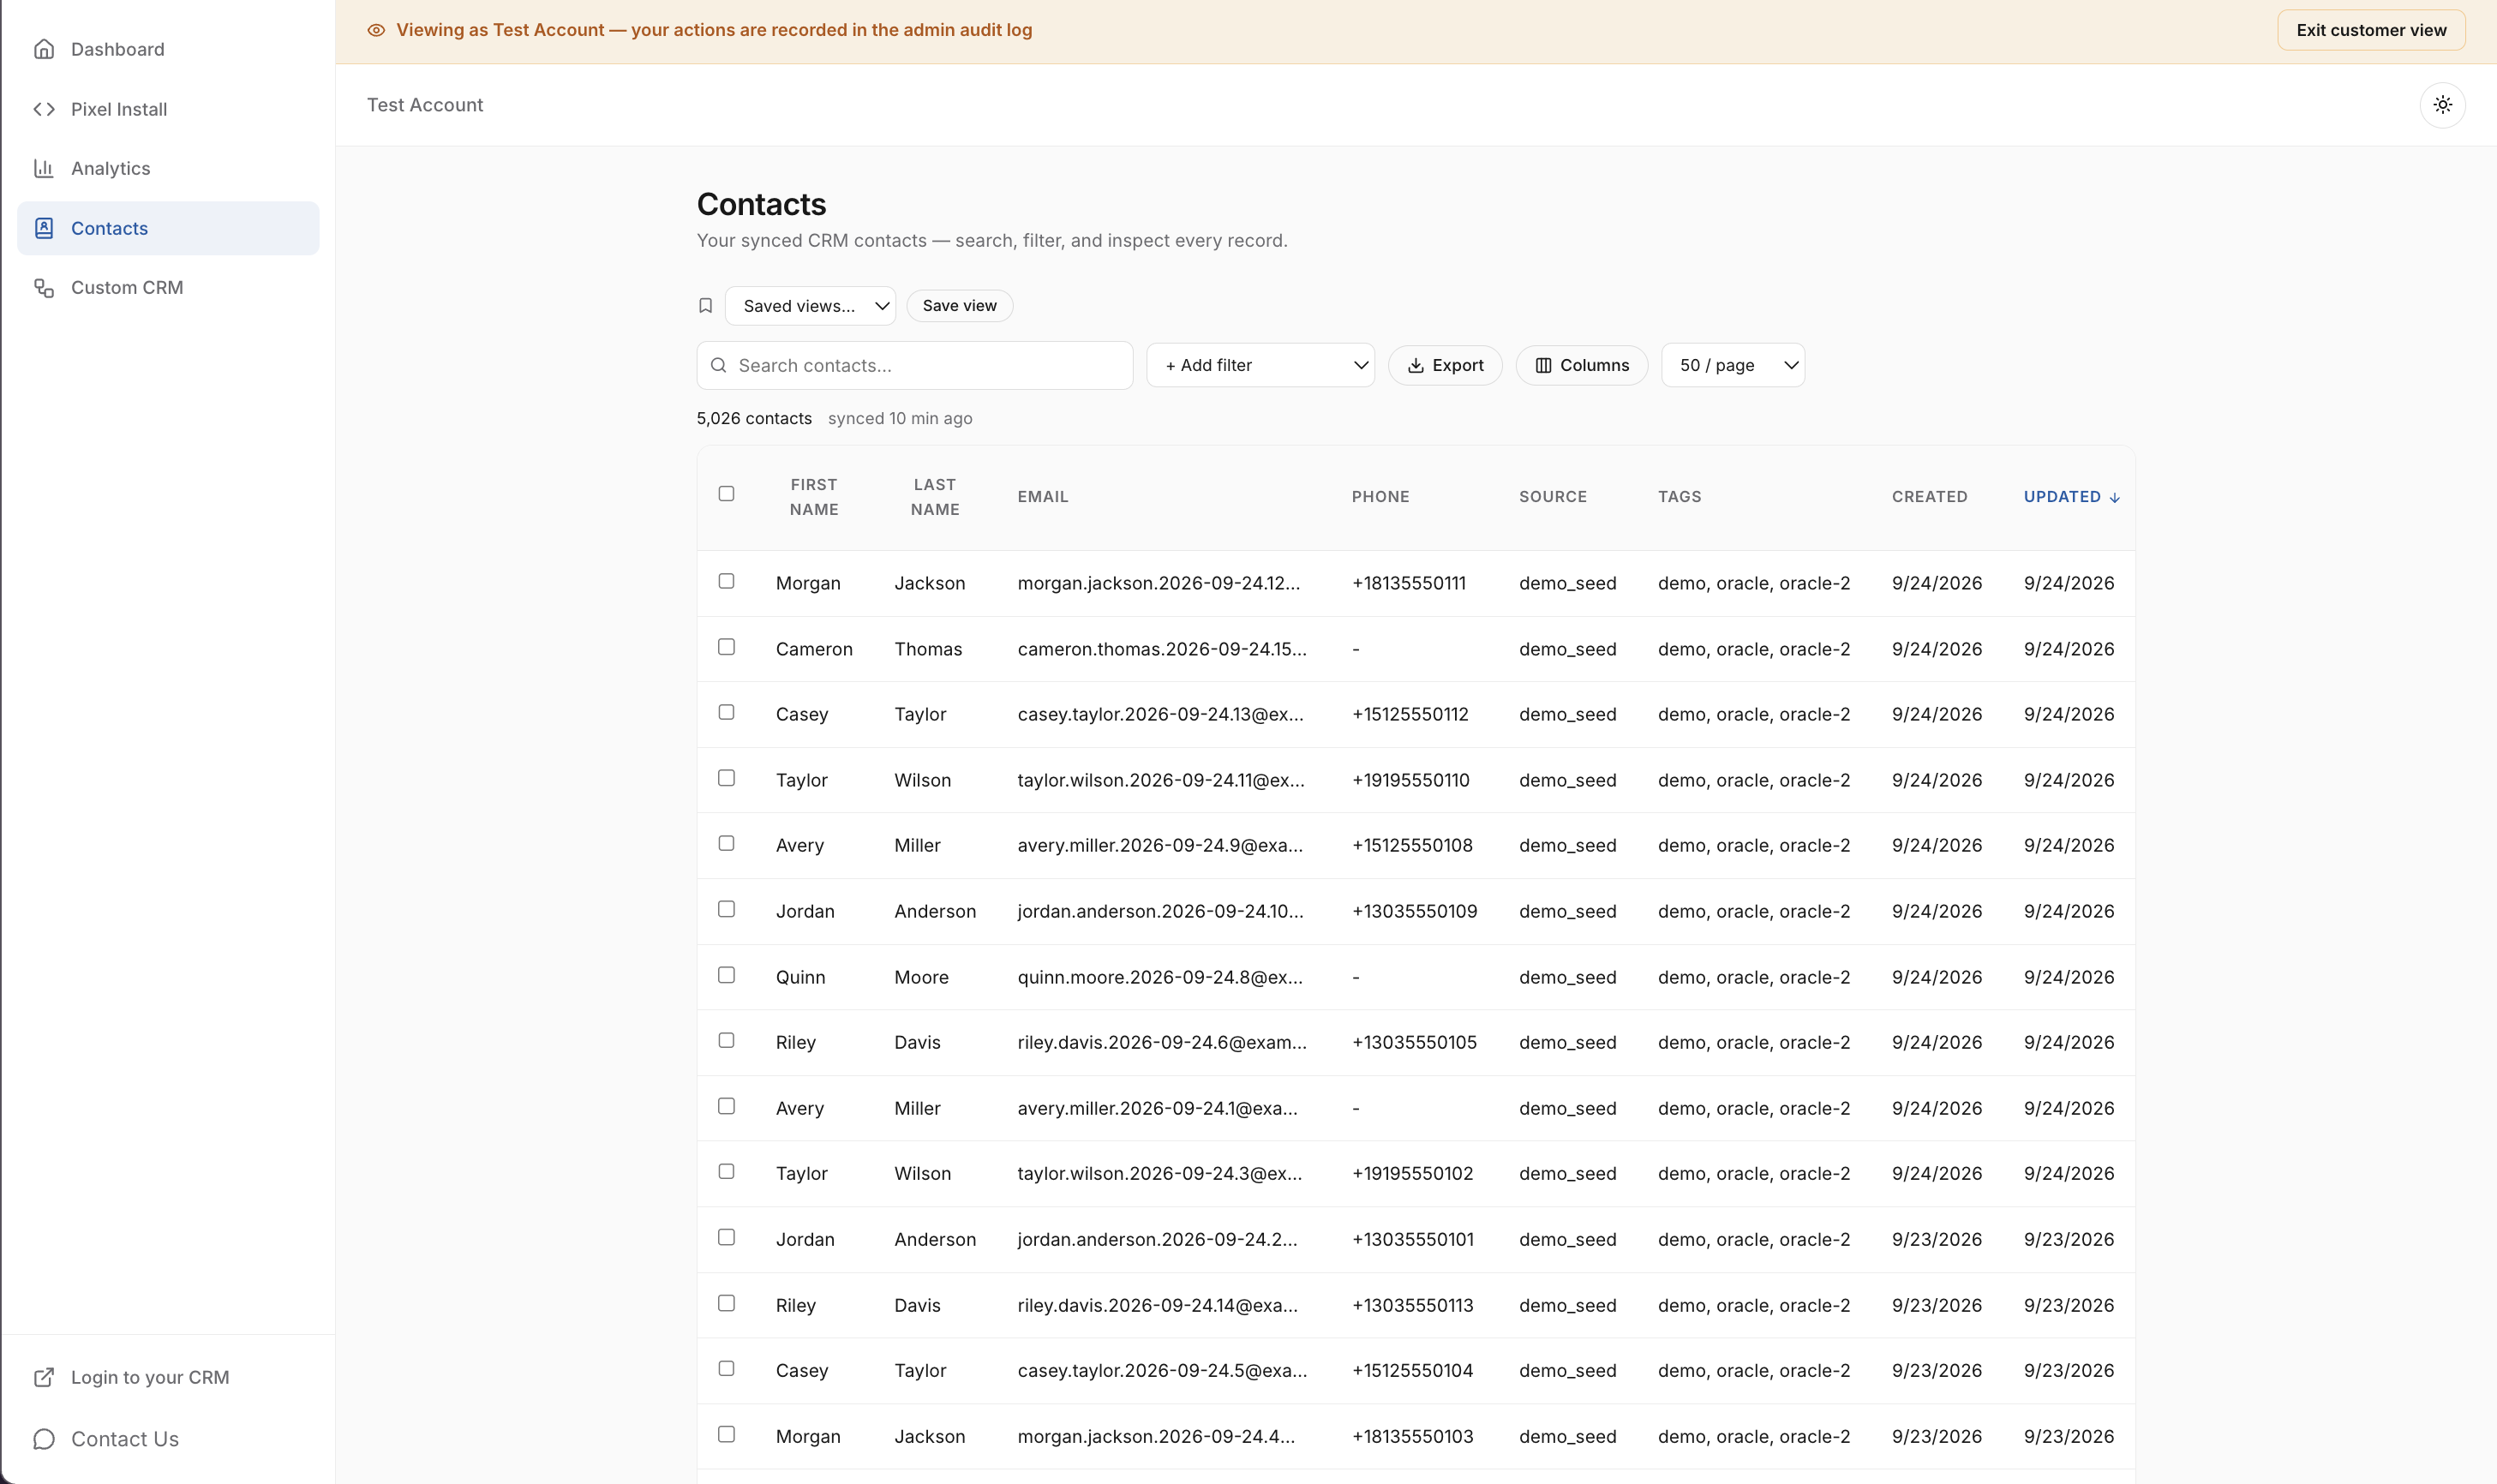Sort by the CREATED column header
Viewport: 2497px width, 1484px height.
tap(1929, 497)
